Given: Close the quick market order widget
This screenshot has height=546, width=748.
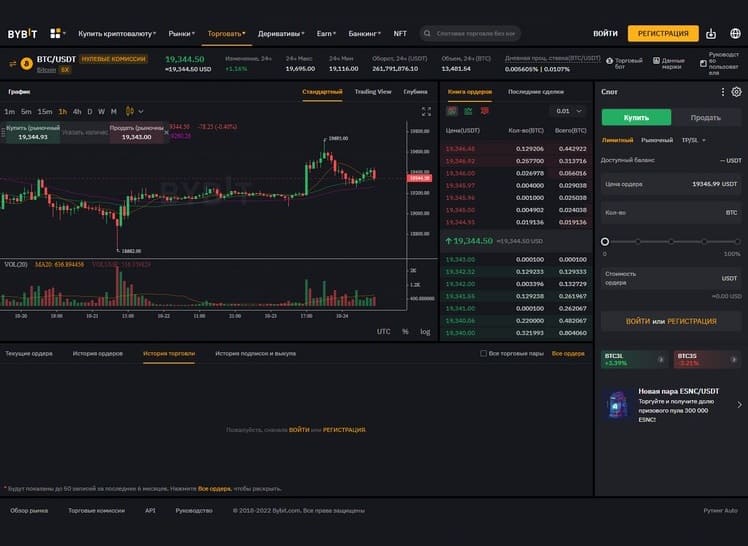Looking at the screenshot, I should (166, 133).
